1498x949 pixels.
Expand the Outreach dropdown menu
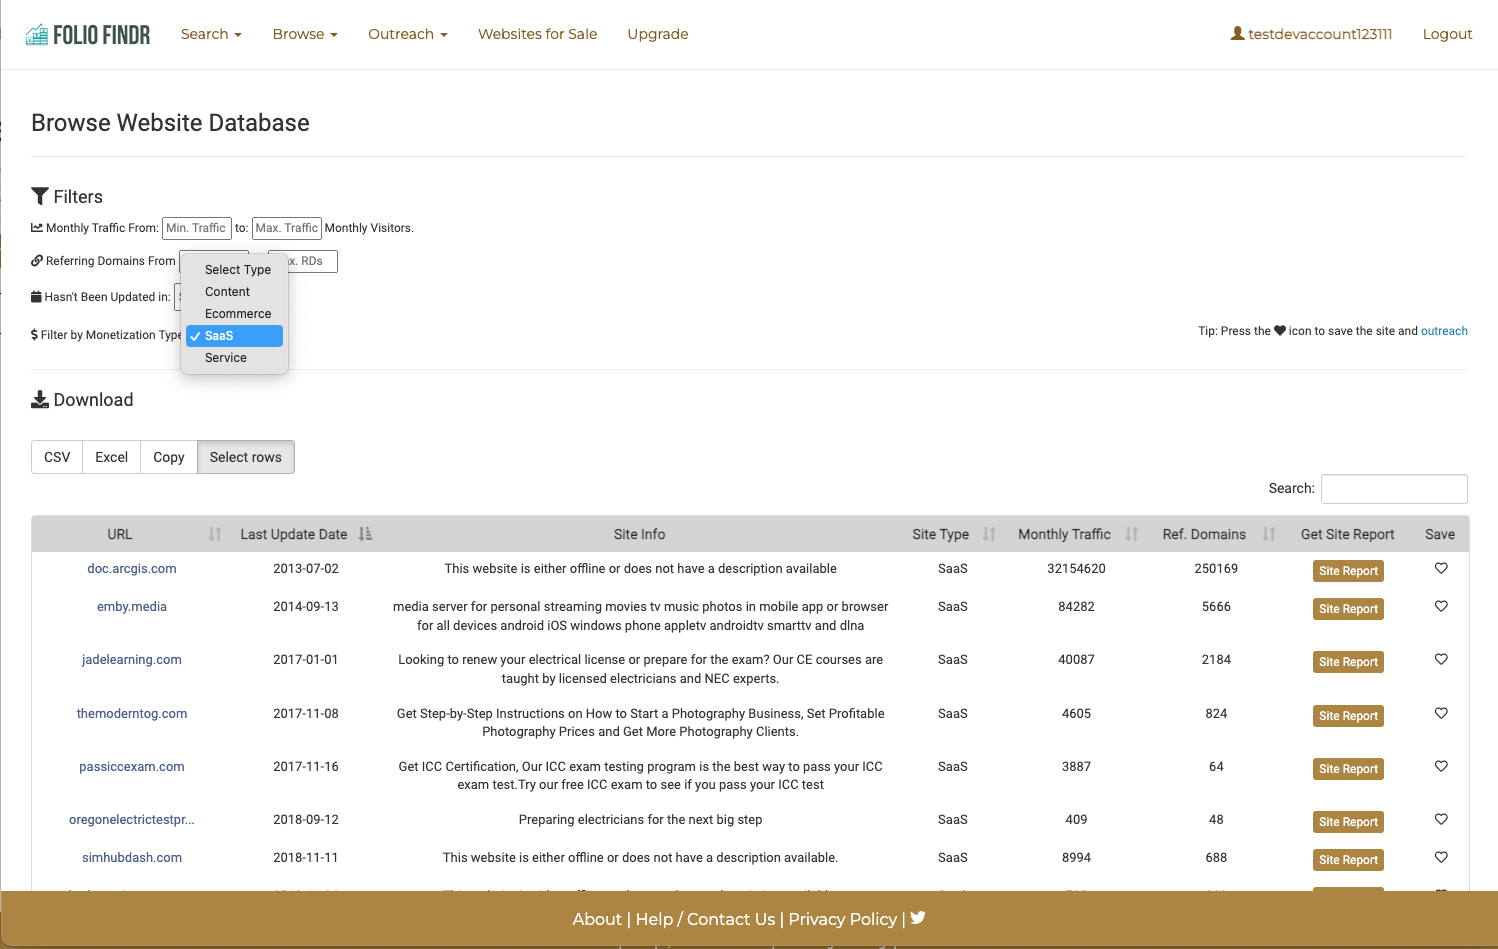click(x=407, y=34)
